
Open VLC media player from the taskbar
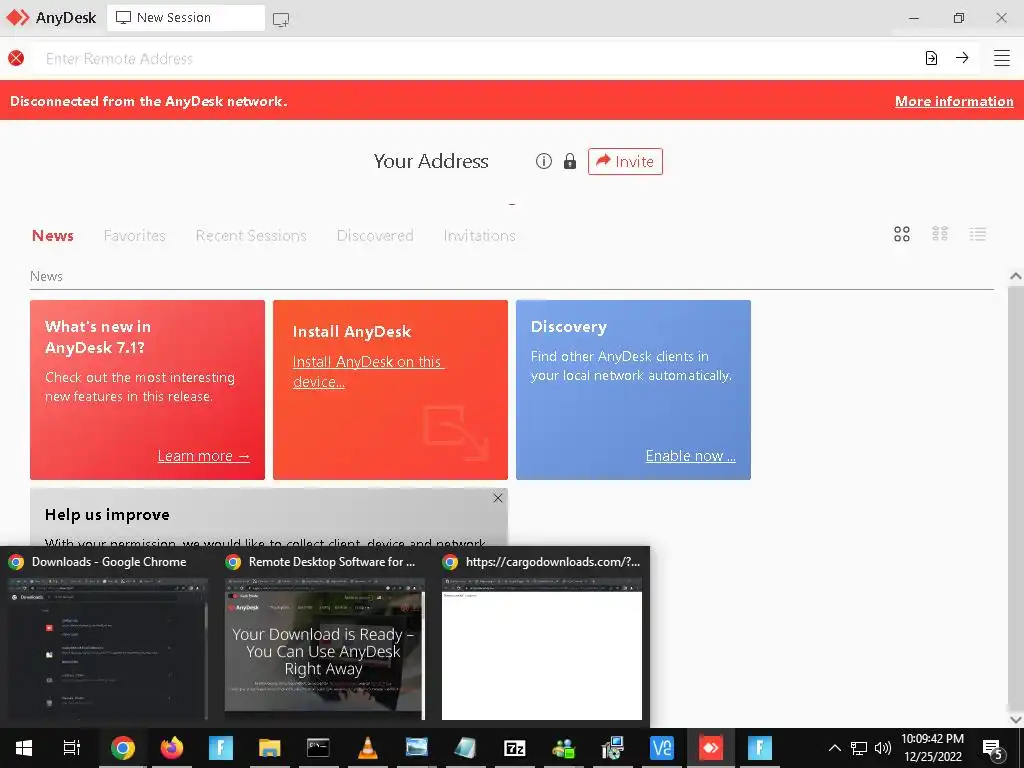[x=368, y=748]
